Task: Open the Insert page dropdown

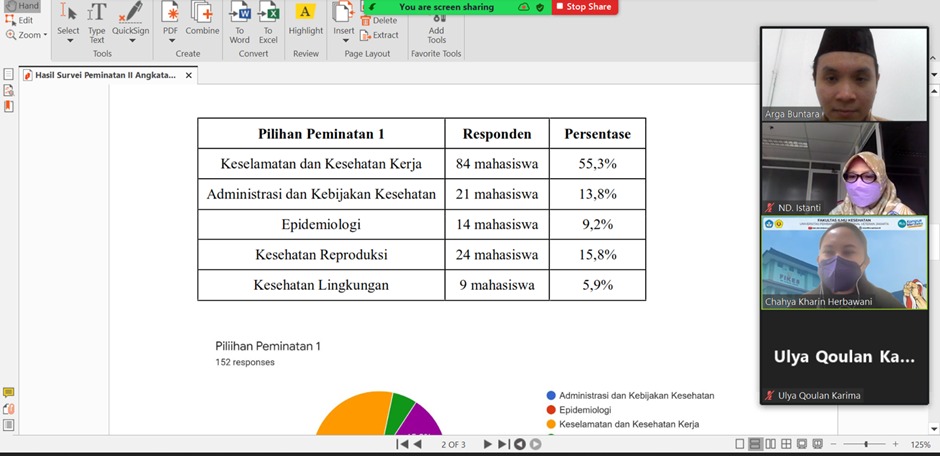Action: (343, 41)
